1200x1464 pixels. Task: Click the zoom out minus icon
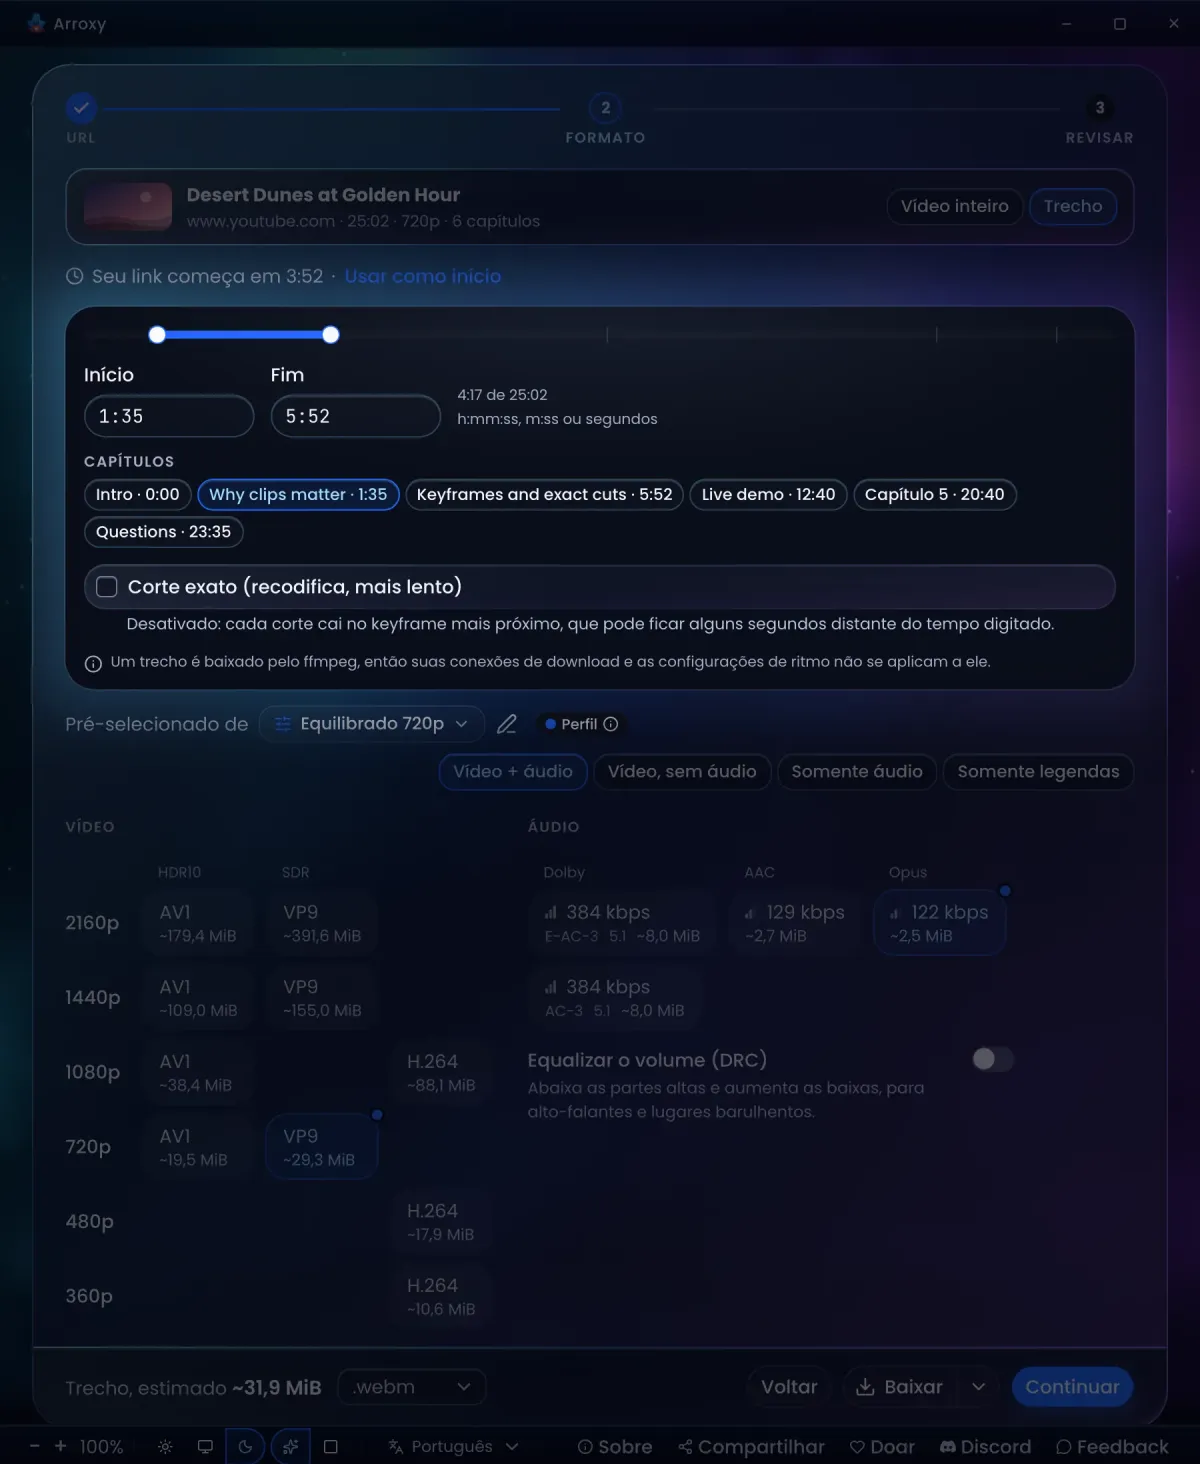(x=35, y=1446)
